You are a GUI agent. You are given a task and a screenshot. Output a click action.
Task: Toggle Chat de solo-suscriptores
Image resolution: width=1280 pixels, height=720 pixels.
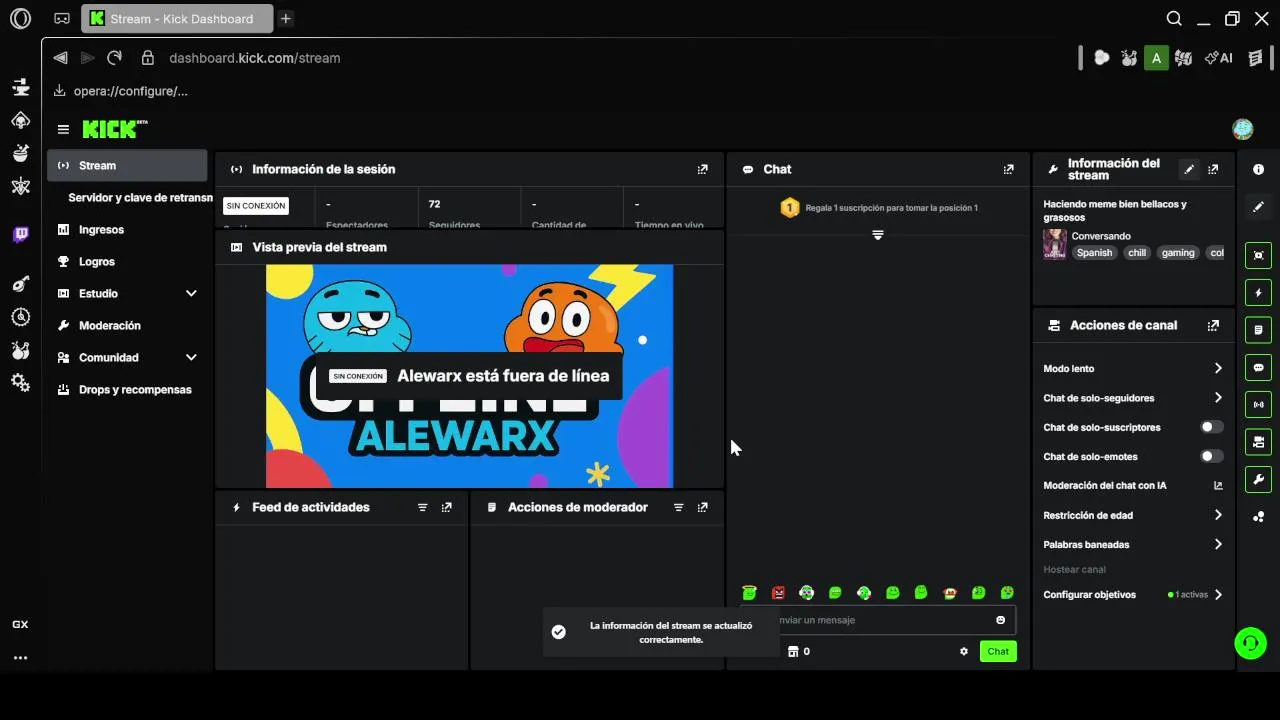[1211, 427]
